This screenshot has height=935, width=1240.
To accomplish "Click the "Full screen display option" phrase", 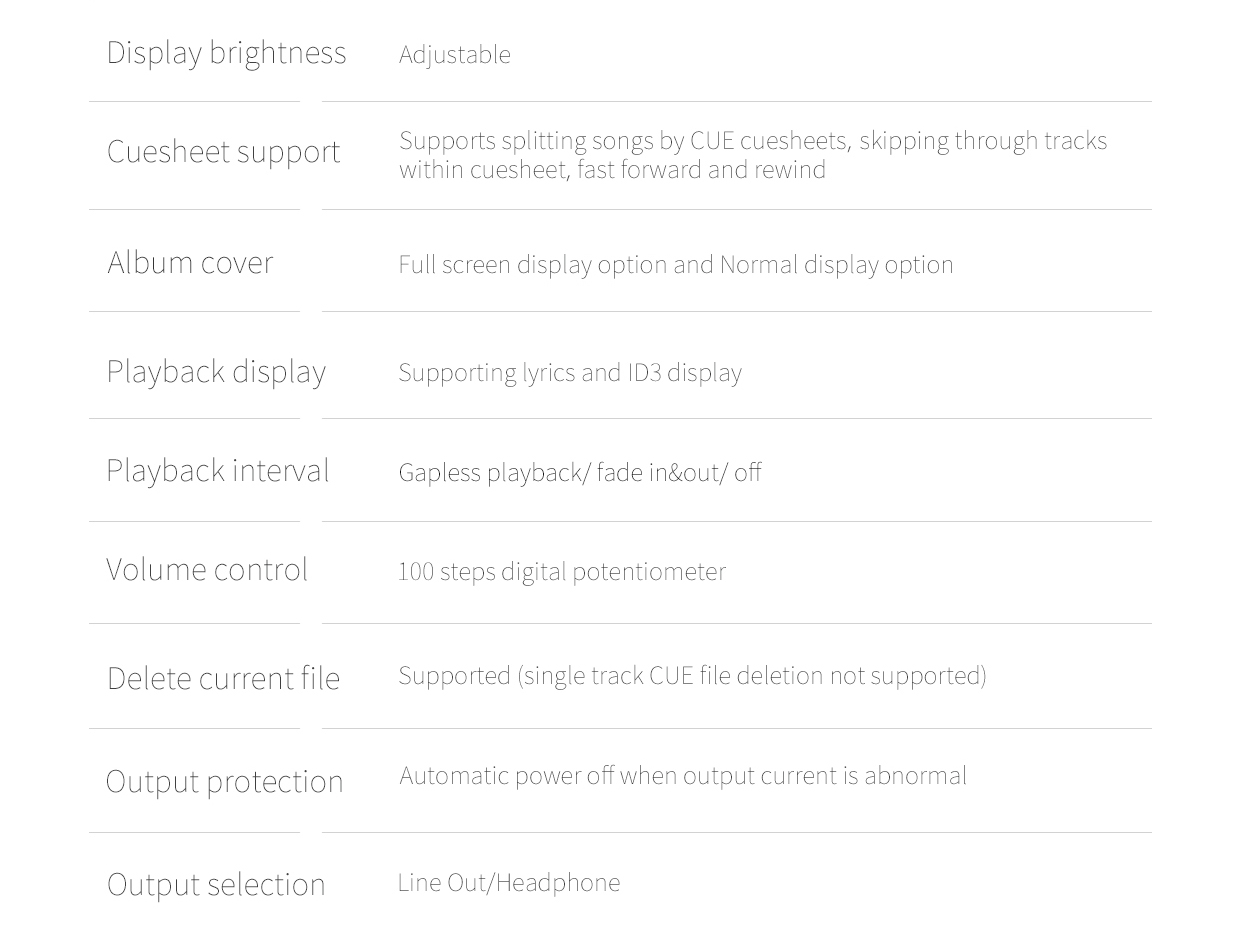I will click(532, 265).
